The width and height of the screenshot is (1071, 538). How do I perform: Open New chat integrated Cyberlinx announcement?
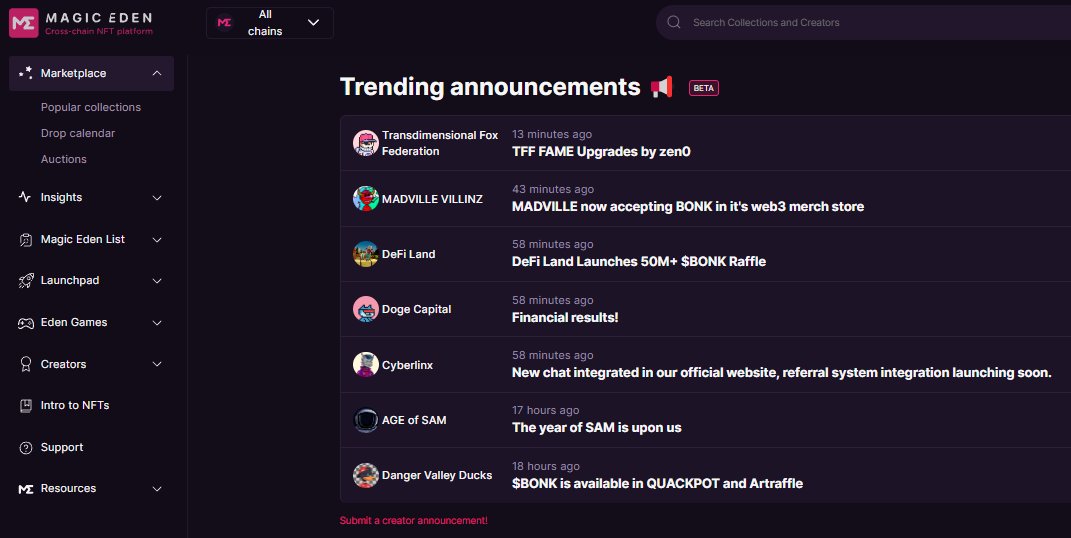781,373
